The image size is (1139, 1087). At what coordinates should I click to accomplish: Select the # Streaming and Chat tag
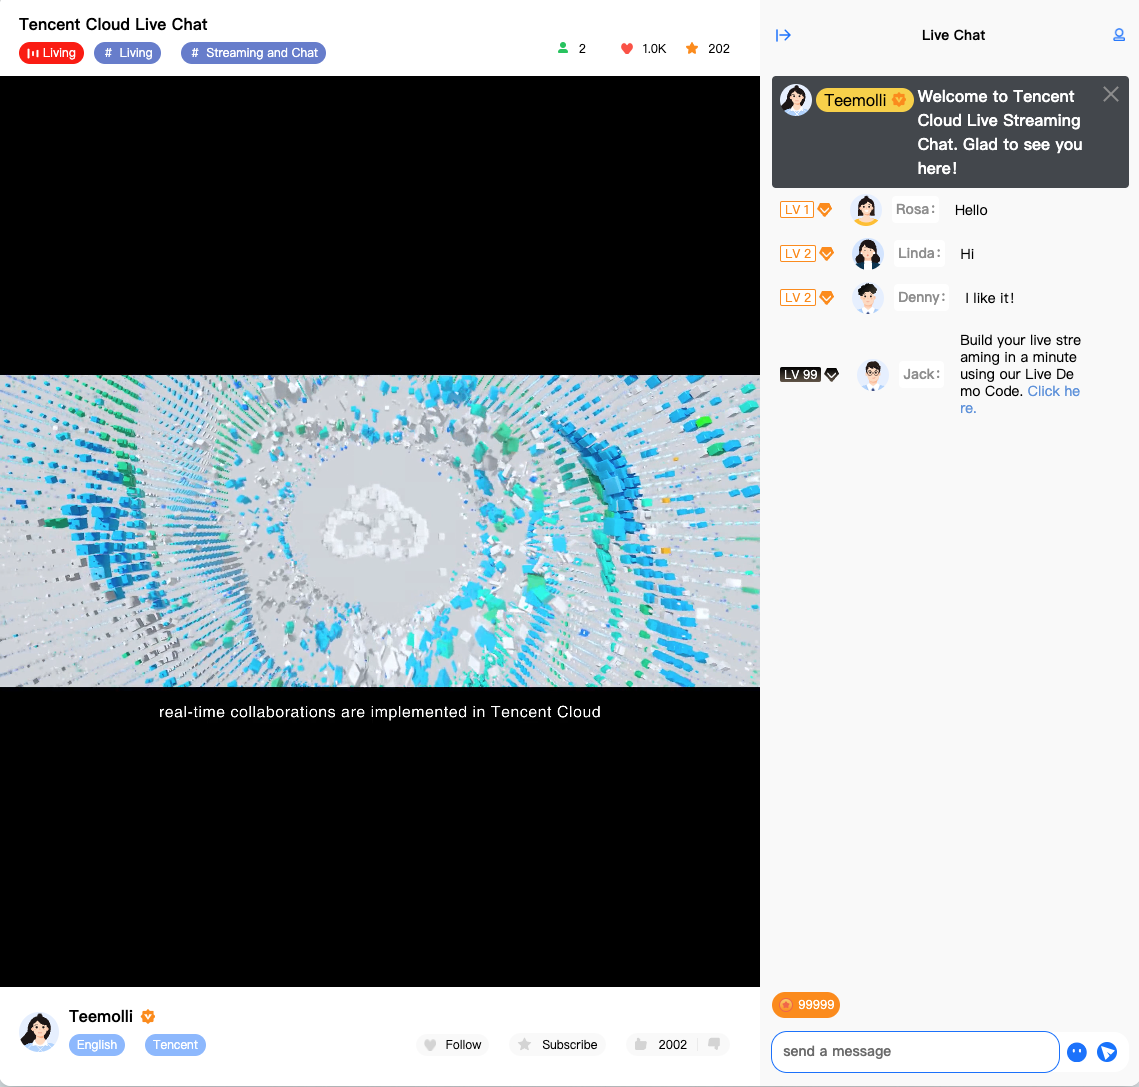coord(254,53)
